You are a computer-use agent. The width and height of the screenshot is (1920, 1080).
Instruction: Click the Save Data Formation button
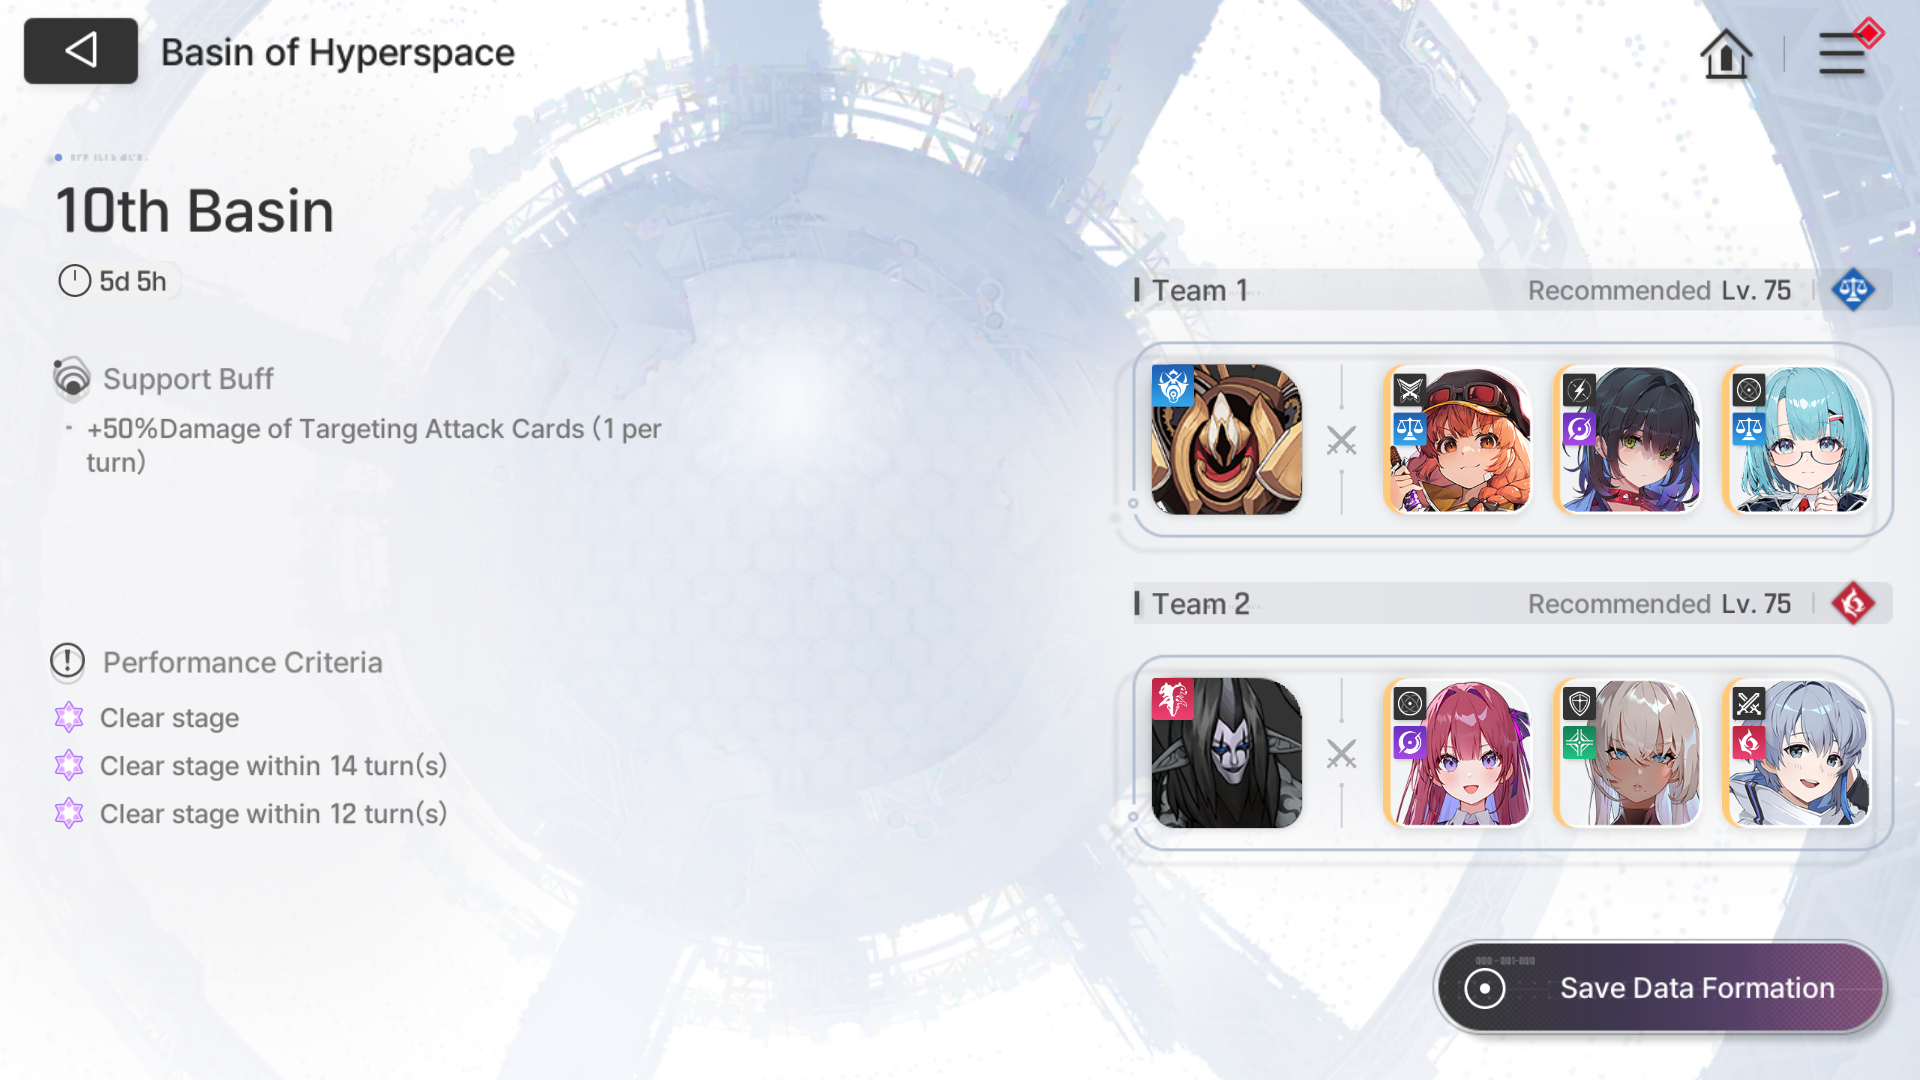1660,988
